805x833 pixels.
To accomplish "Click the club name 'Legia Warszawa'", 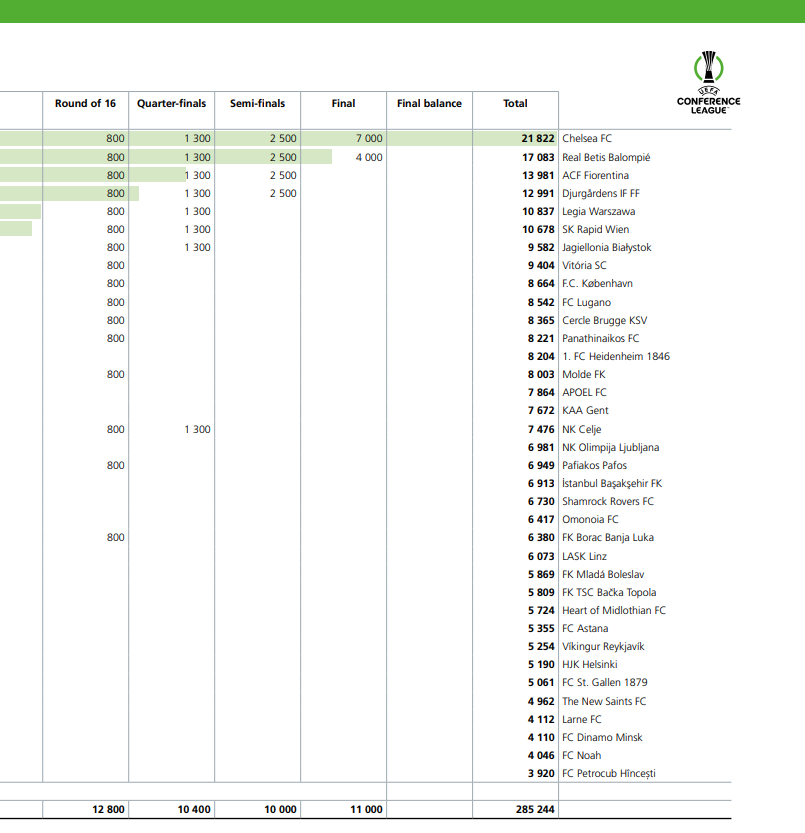I will coord(598,211).
